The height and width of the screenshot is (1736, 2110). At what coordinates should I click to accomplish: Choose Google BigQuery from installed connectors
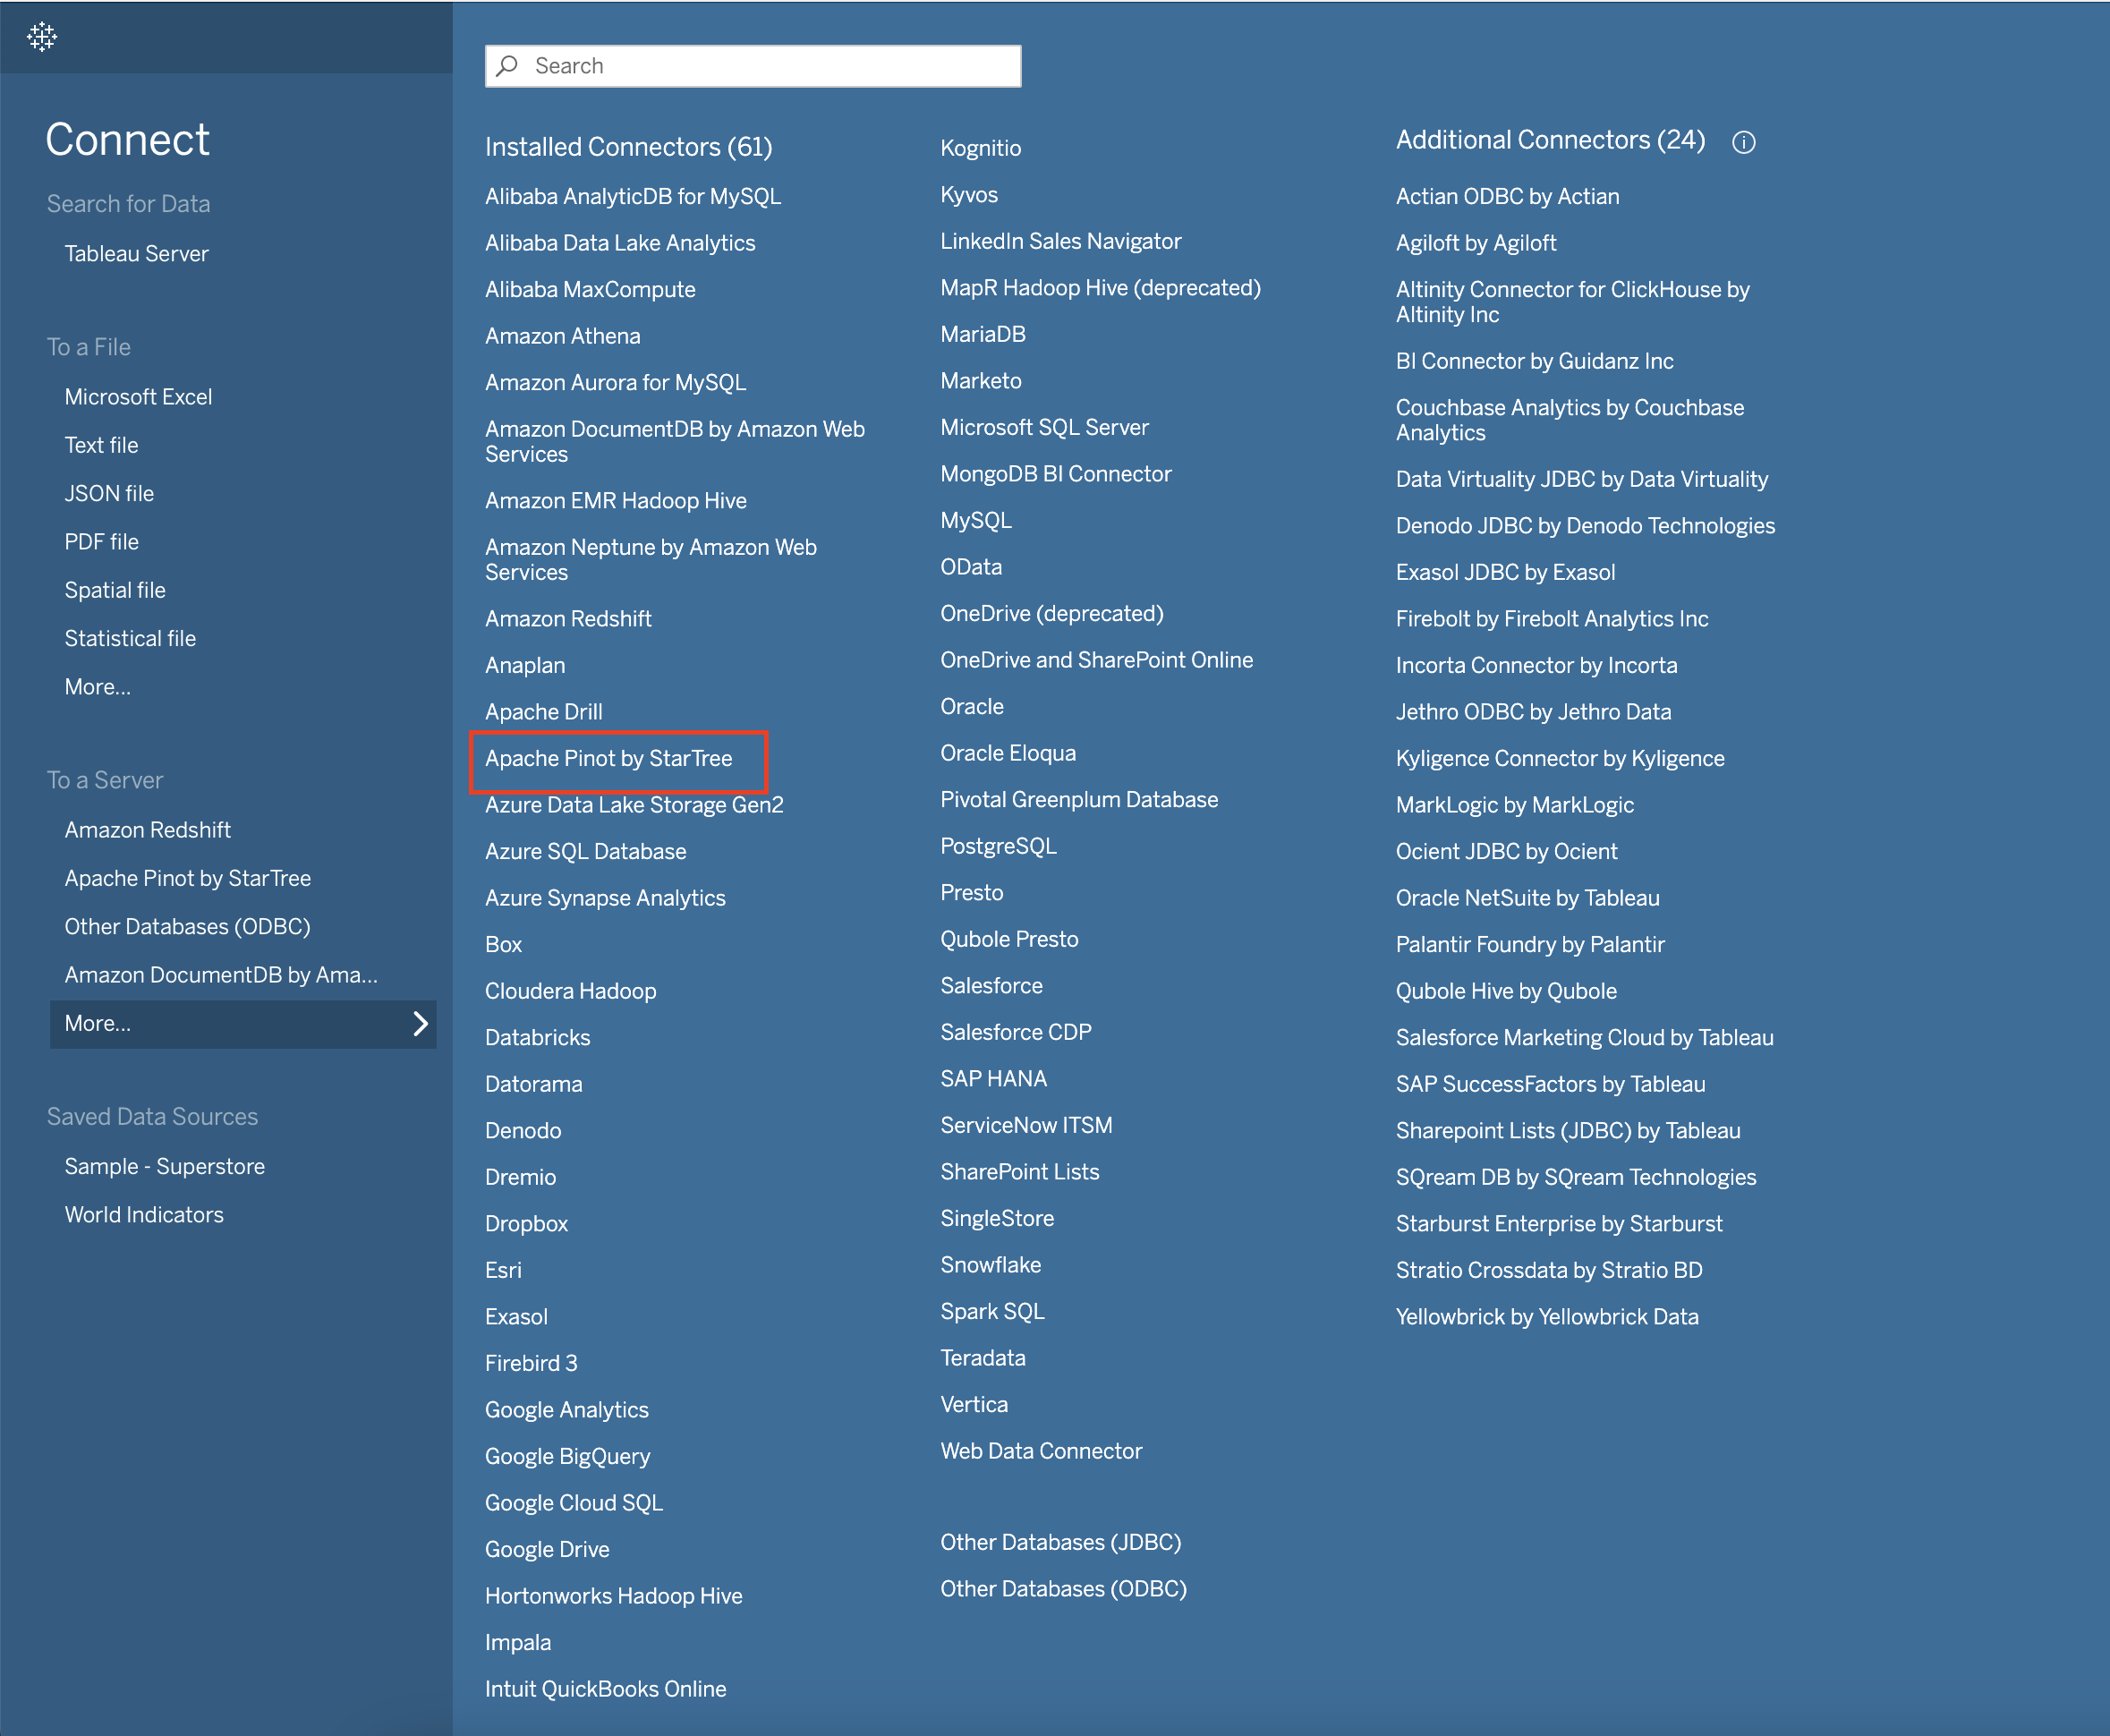567,1456
